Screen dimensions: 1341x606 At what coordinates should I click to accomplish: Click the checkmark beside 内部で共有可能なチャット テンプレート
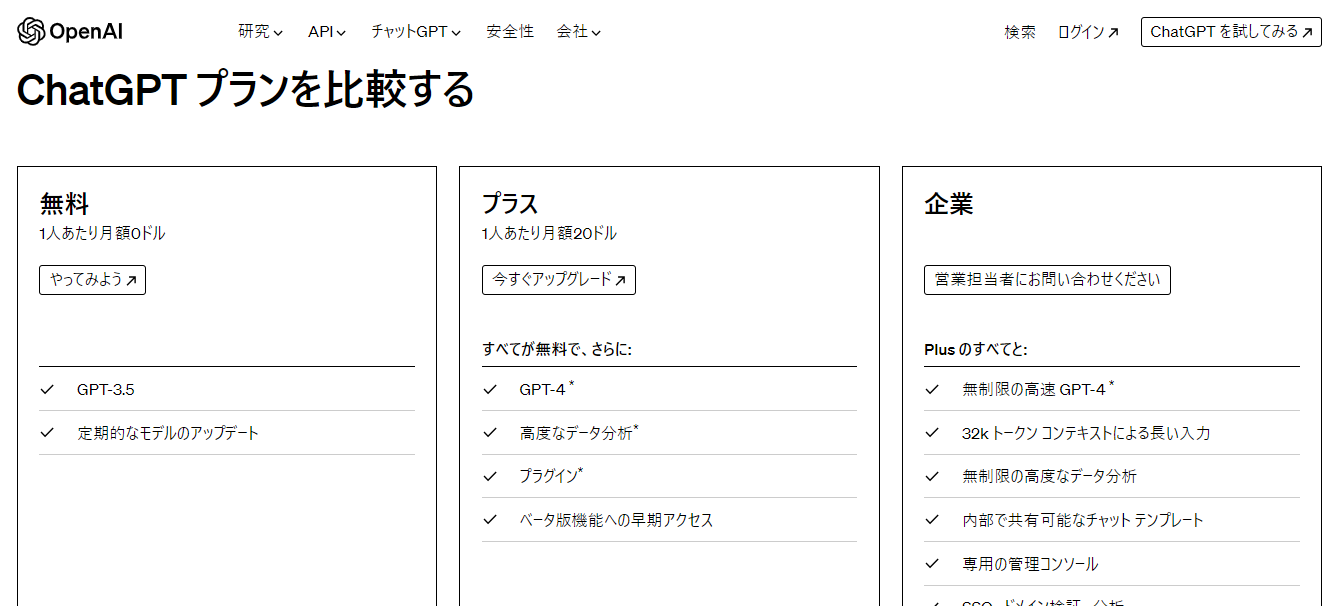(932, 520)
